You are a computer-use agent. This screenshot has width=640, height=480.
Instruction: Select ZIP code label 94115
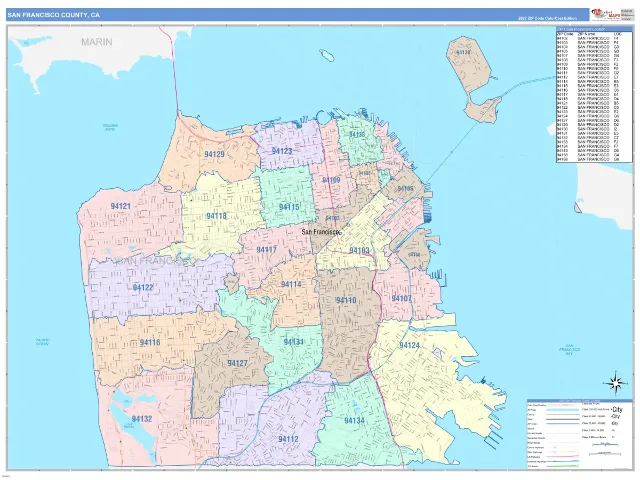(x=289, y=207)
